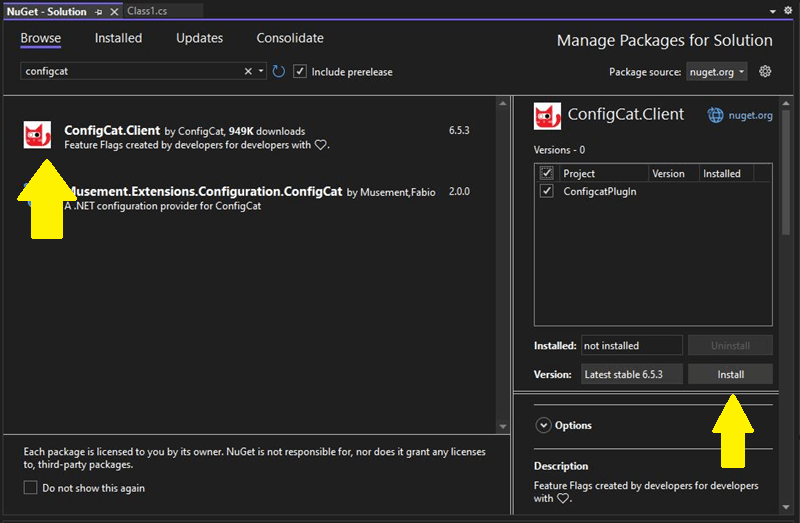Click the ConfigCat.Client logo in details pane
This screenshot has width=800, height=523.
click(x=547, y=116)
